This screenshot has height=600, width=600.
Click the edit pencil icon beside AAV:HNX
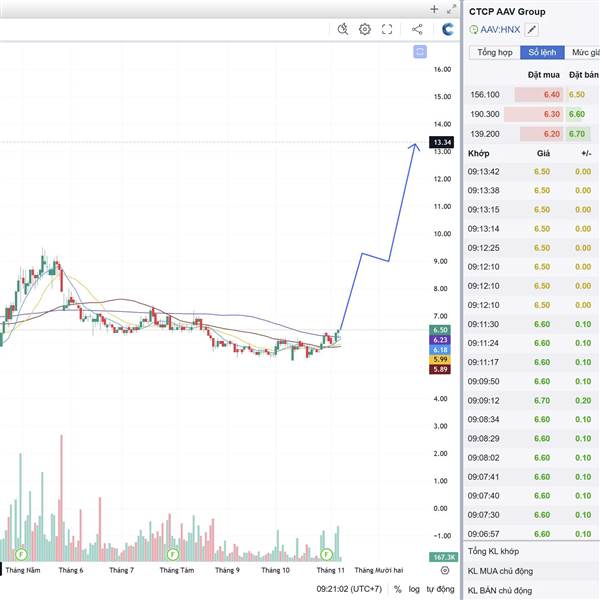[532, 29]
